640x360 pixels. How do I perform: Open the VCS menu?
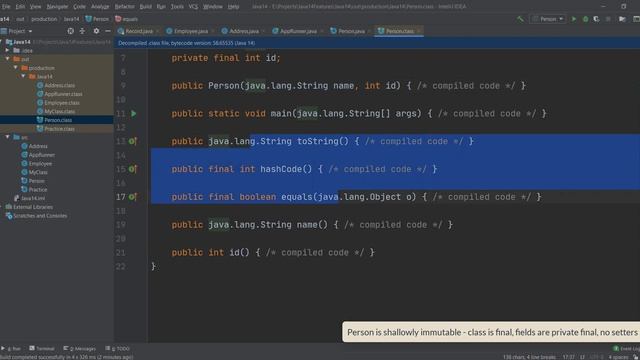pyautogui.click(x=193, y=7)
